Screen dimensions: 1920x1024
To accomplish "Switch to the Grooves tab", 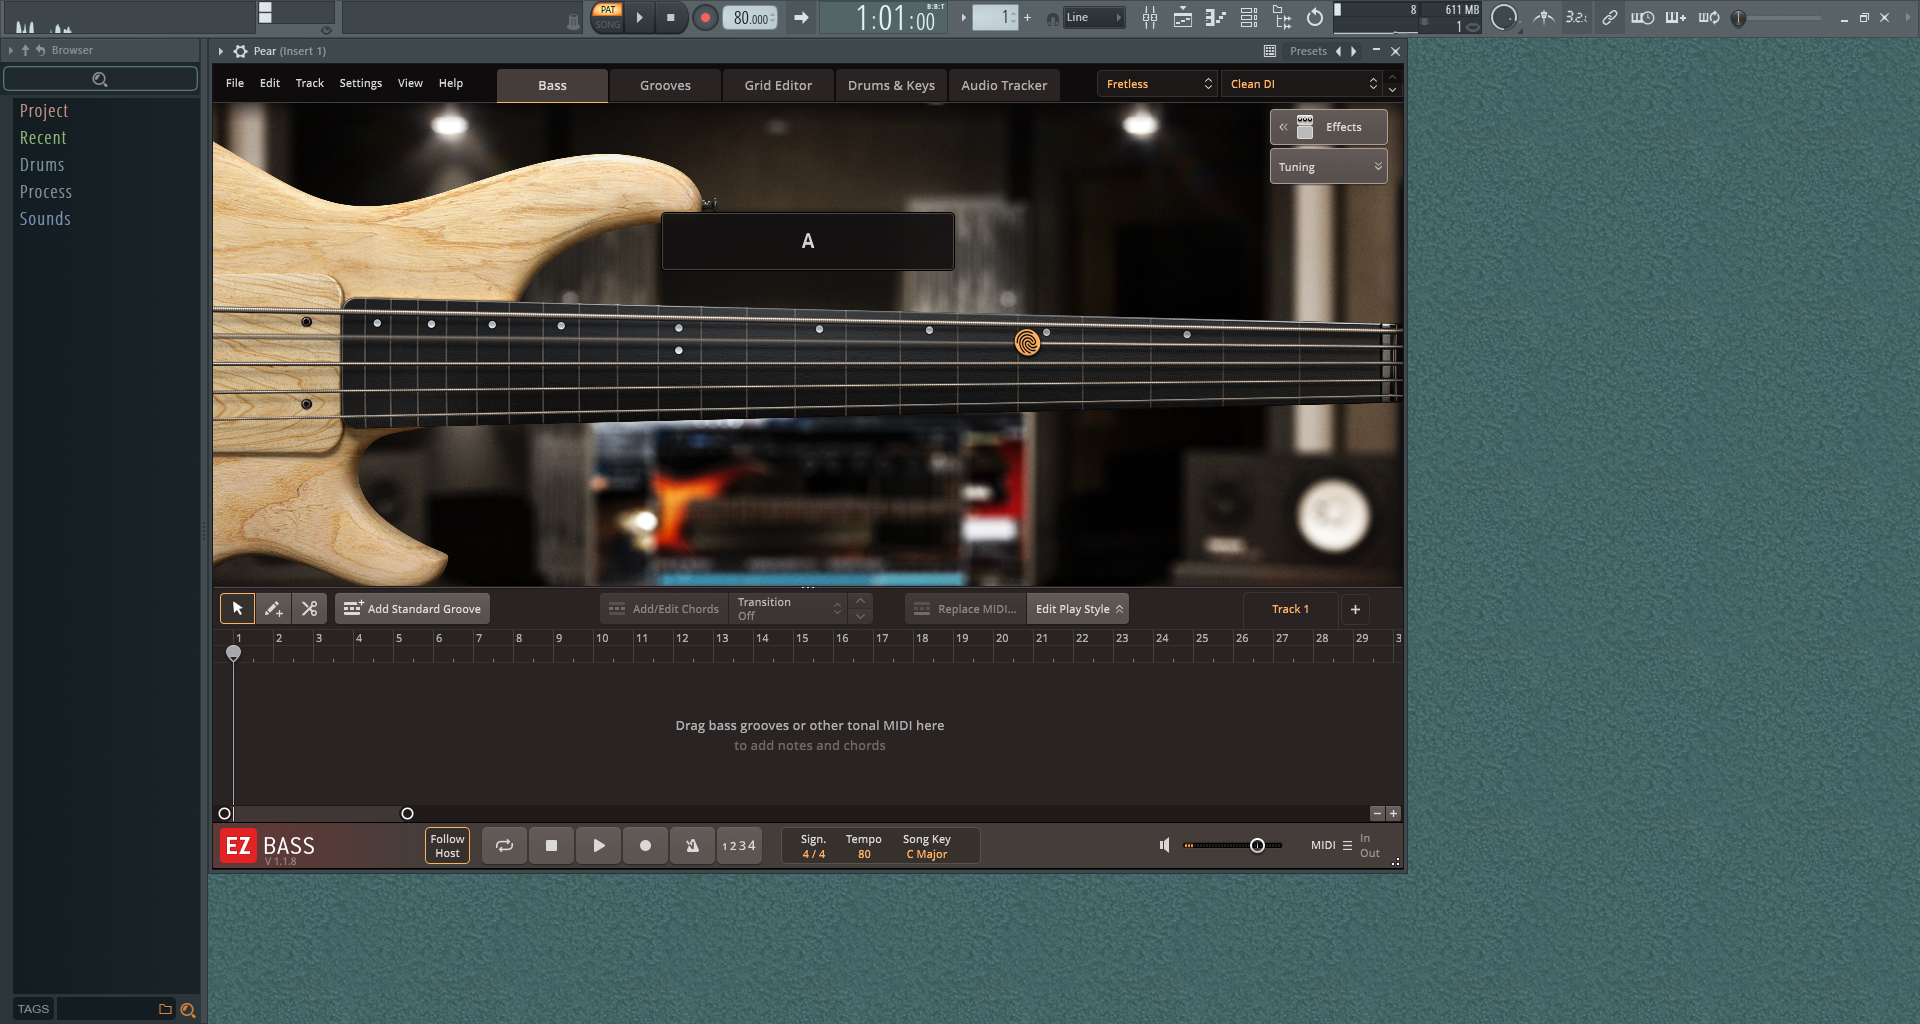I will [x=665, y=85].
